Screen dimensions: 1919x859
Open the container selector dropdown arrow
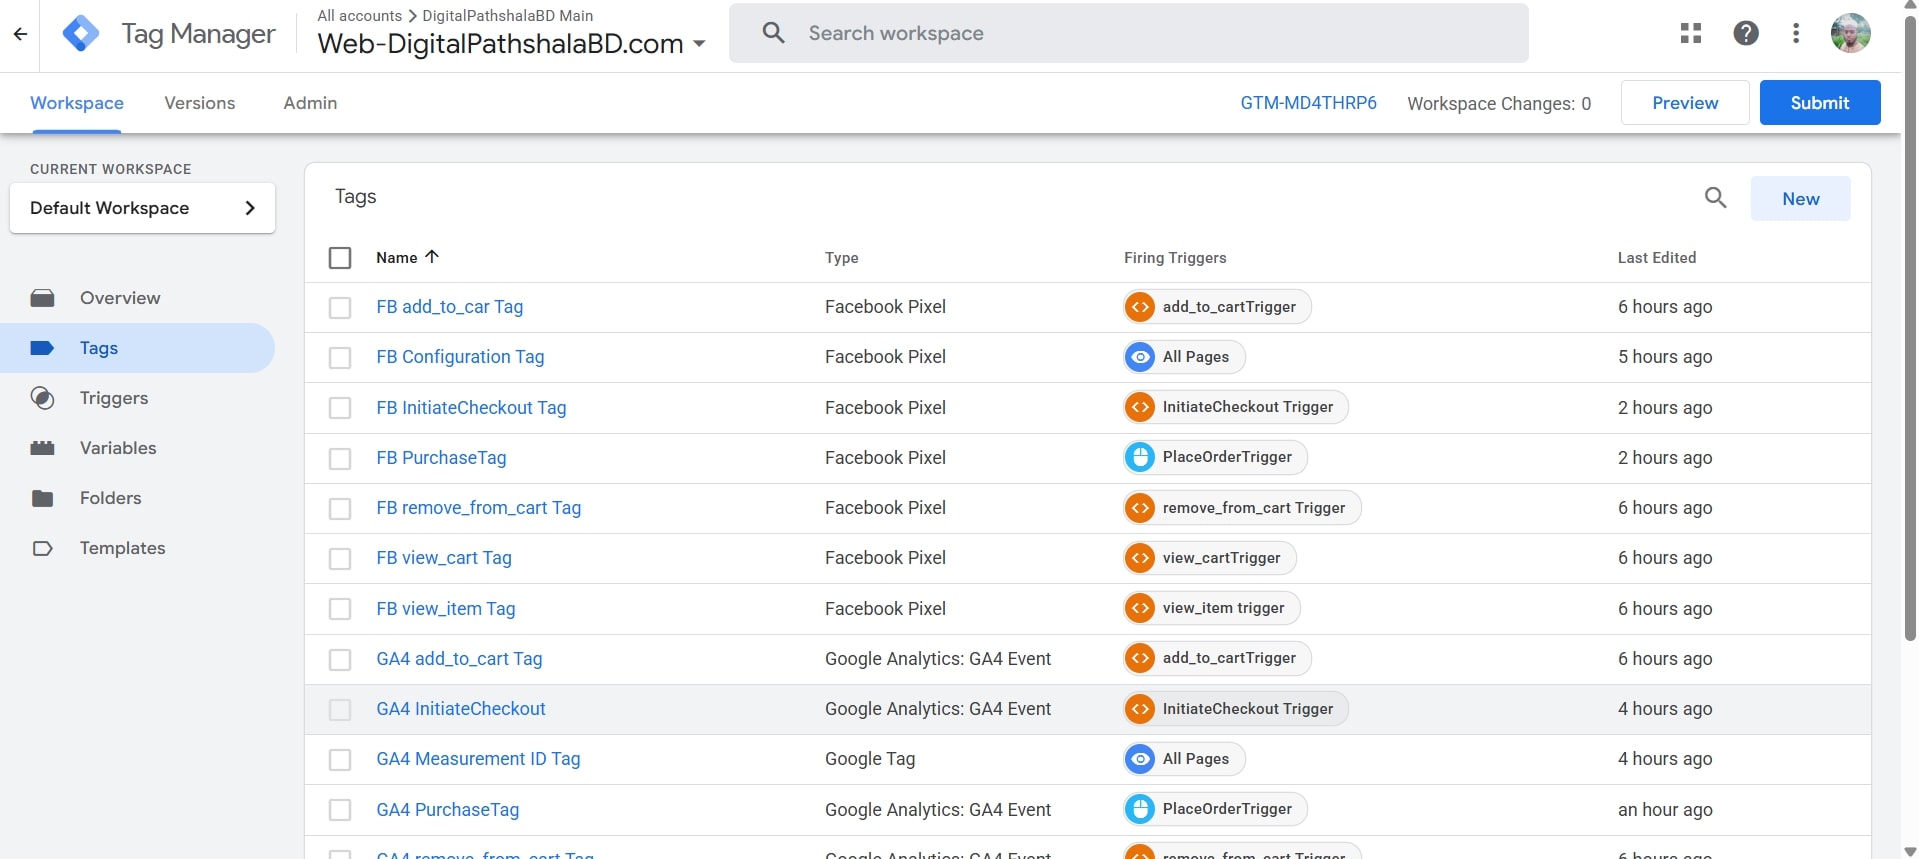pos(699,44)
